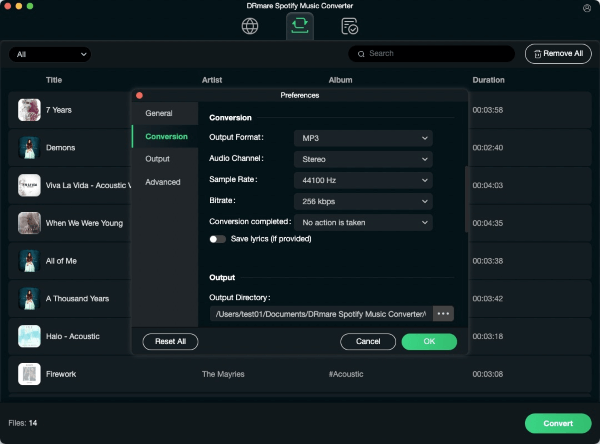The image size is (600, 444).
Task: Click the Halo - Acoustic album cover
Action: pyautogui.click(x=29, y=336)
